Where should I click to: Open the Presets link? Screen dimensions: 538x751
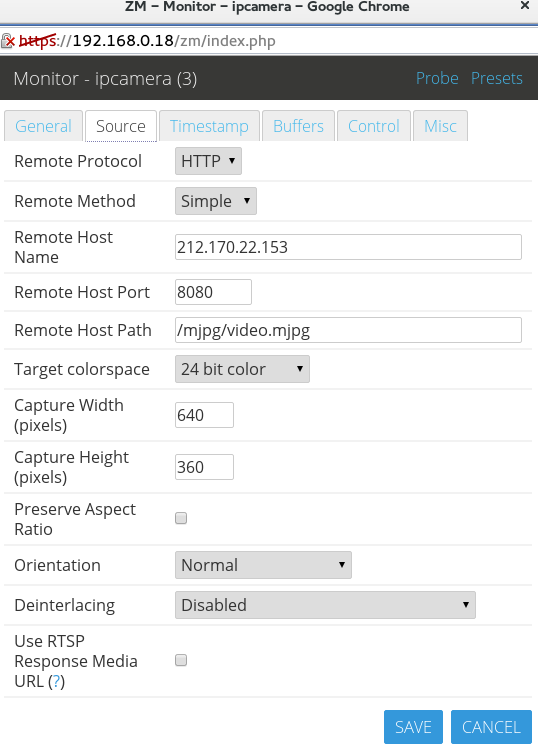(497, 78)
